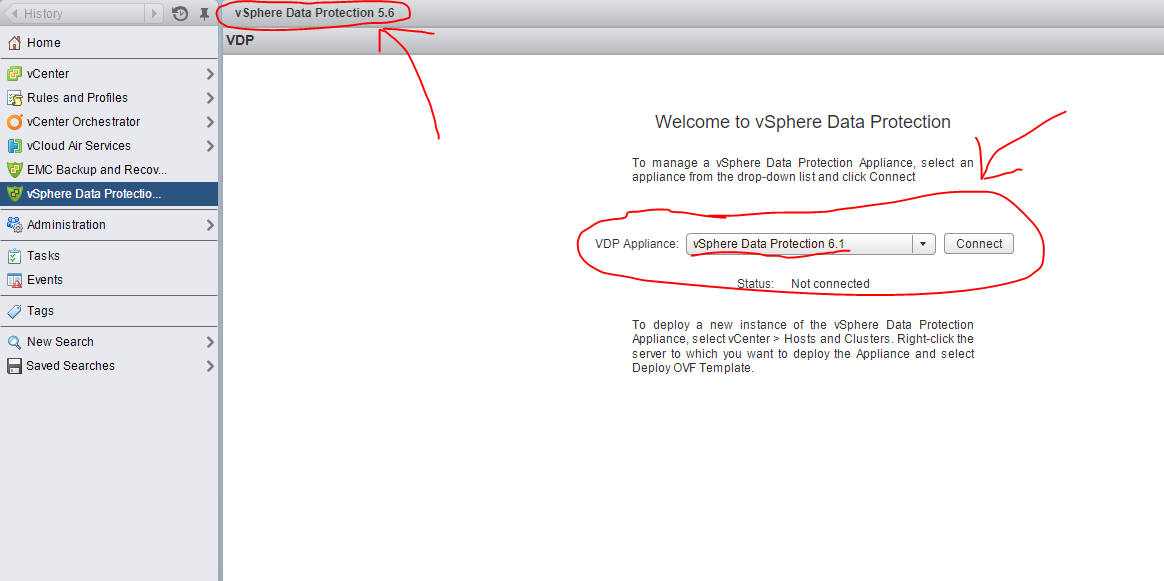Open Tags in the navigator
This screenshot has height=581, width=1164.
(109, 311)
